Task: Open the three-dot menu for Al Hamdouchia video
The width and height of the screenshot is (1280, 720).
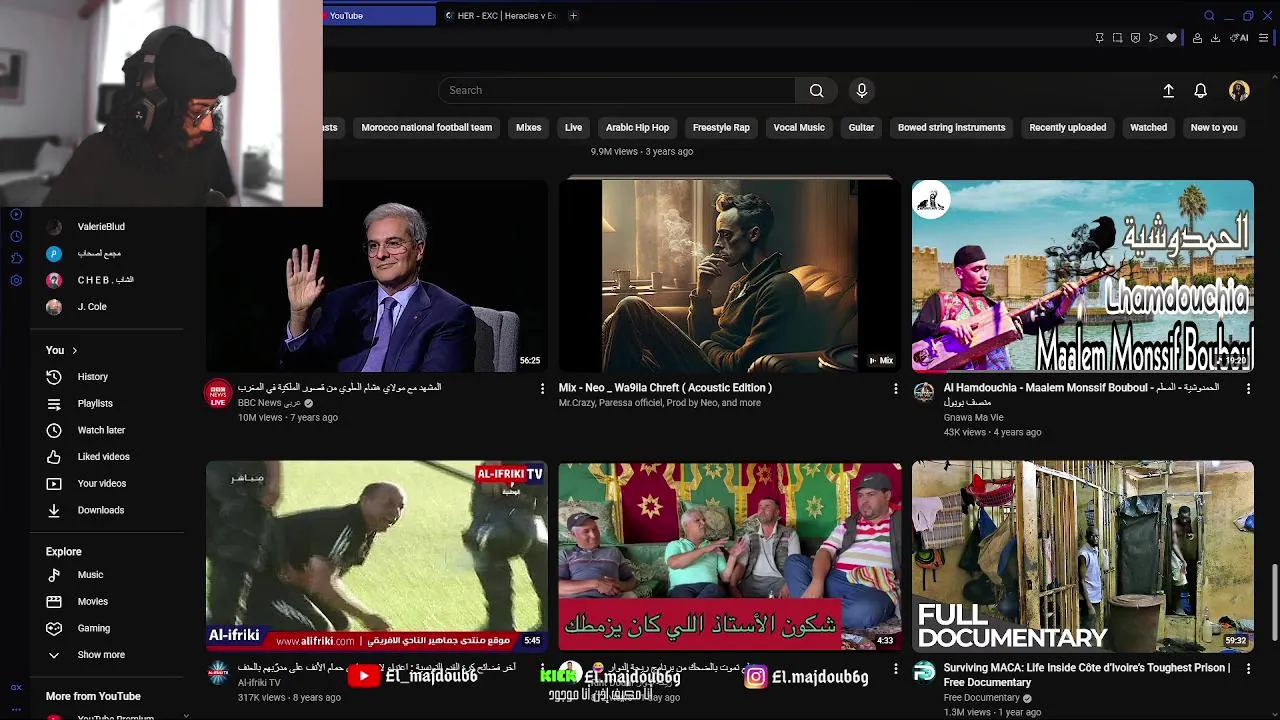Action: (1248, 388)
